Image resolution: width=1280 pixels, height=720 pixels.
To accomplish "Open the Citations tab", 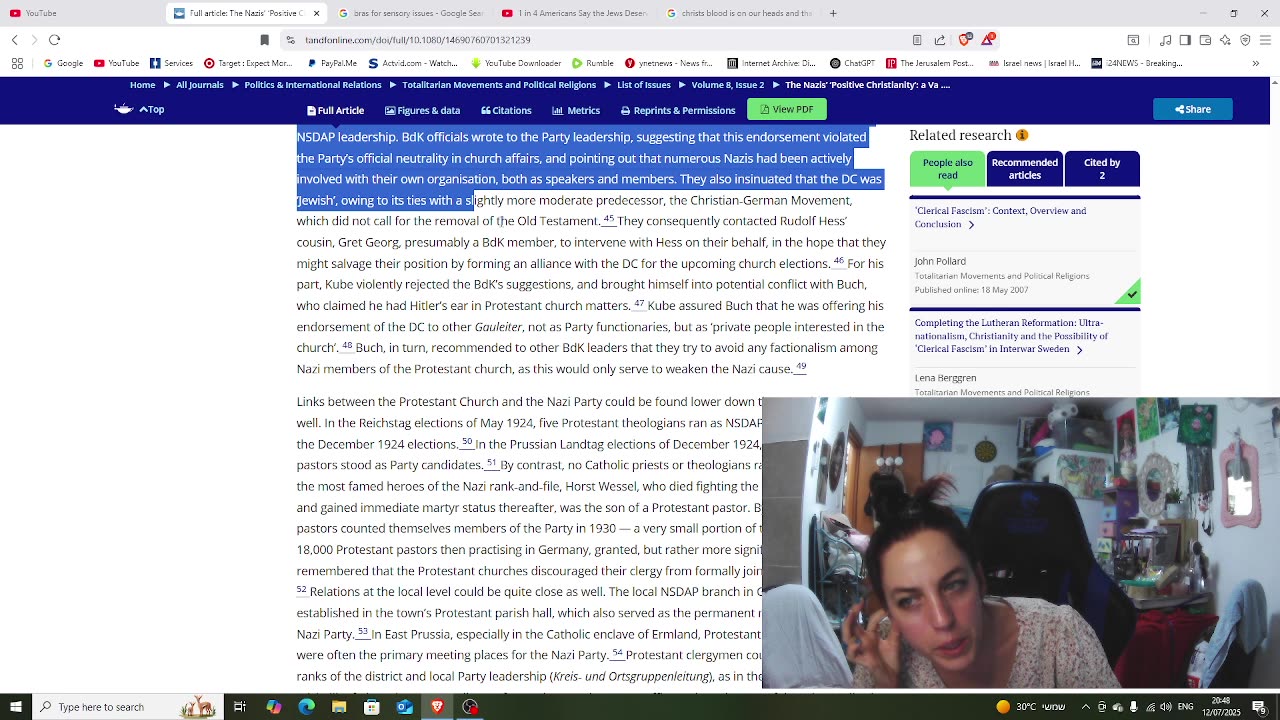I will point(506,110).
